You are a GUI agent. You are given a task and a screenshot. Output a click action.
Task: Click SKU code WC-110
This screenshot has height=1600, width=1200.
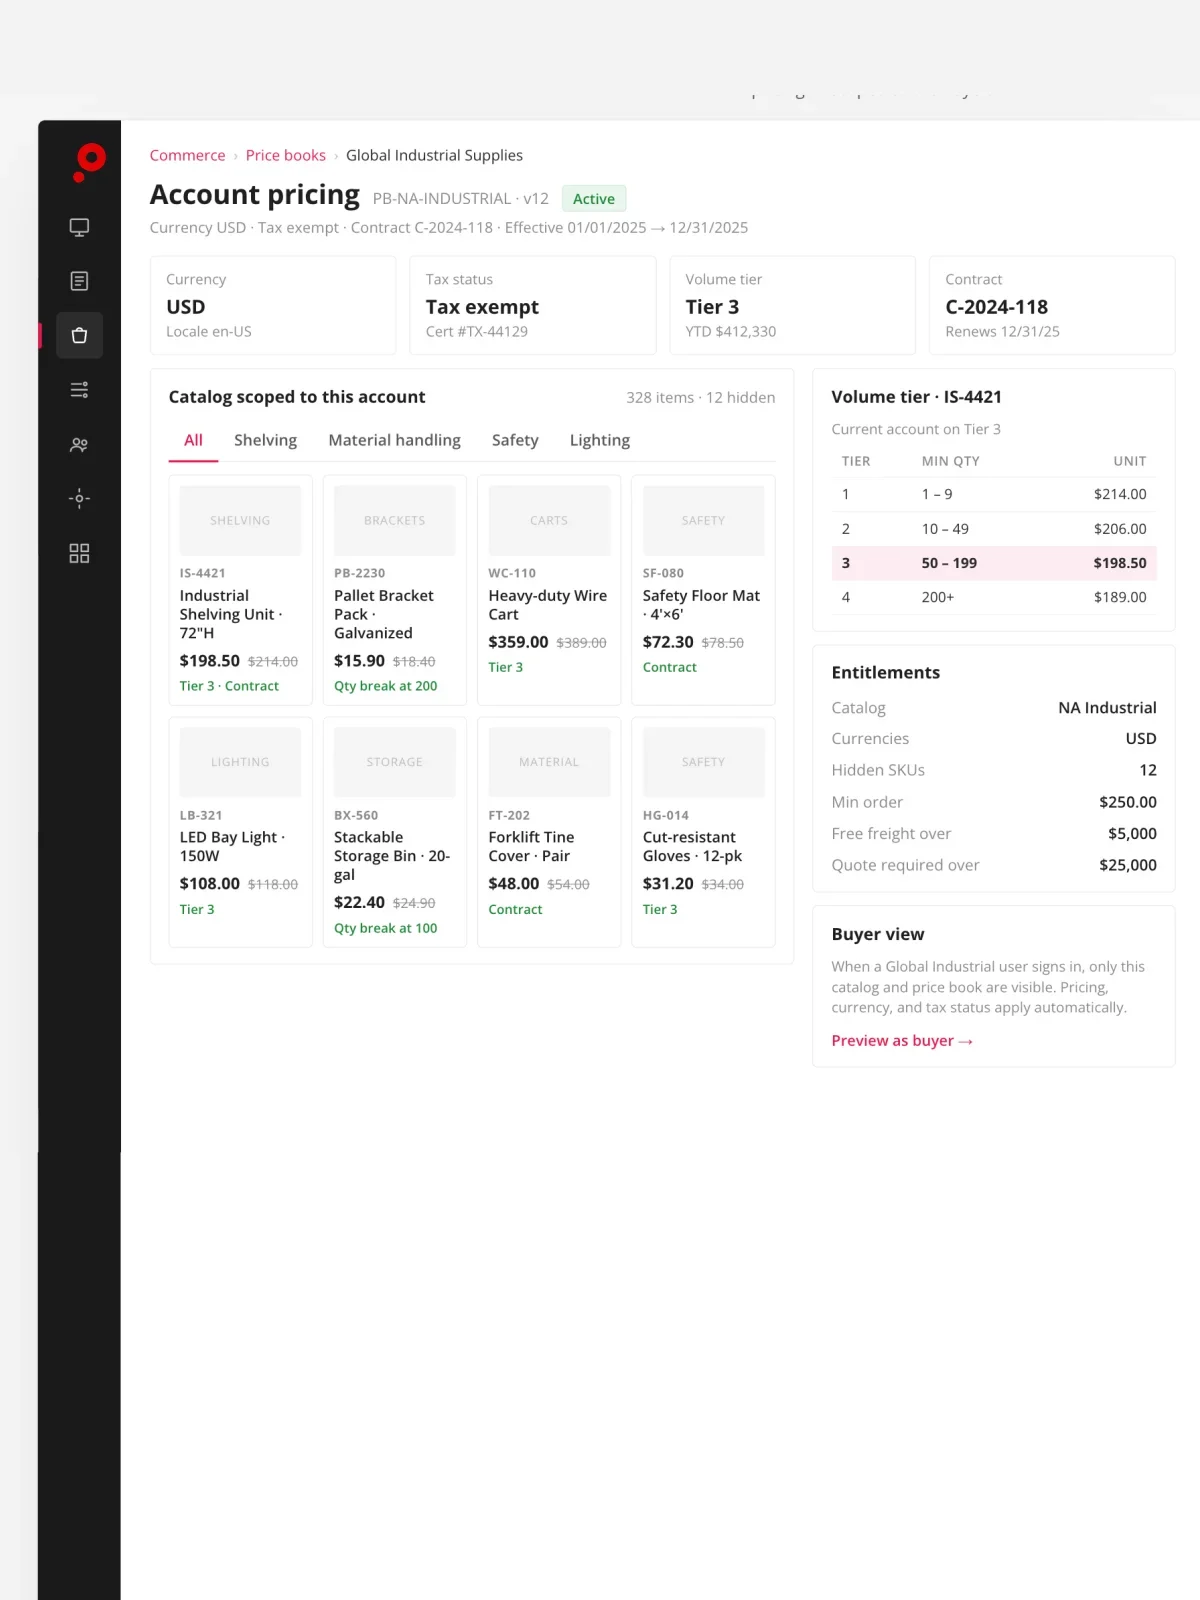click(x=512, y=573)
